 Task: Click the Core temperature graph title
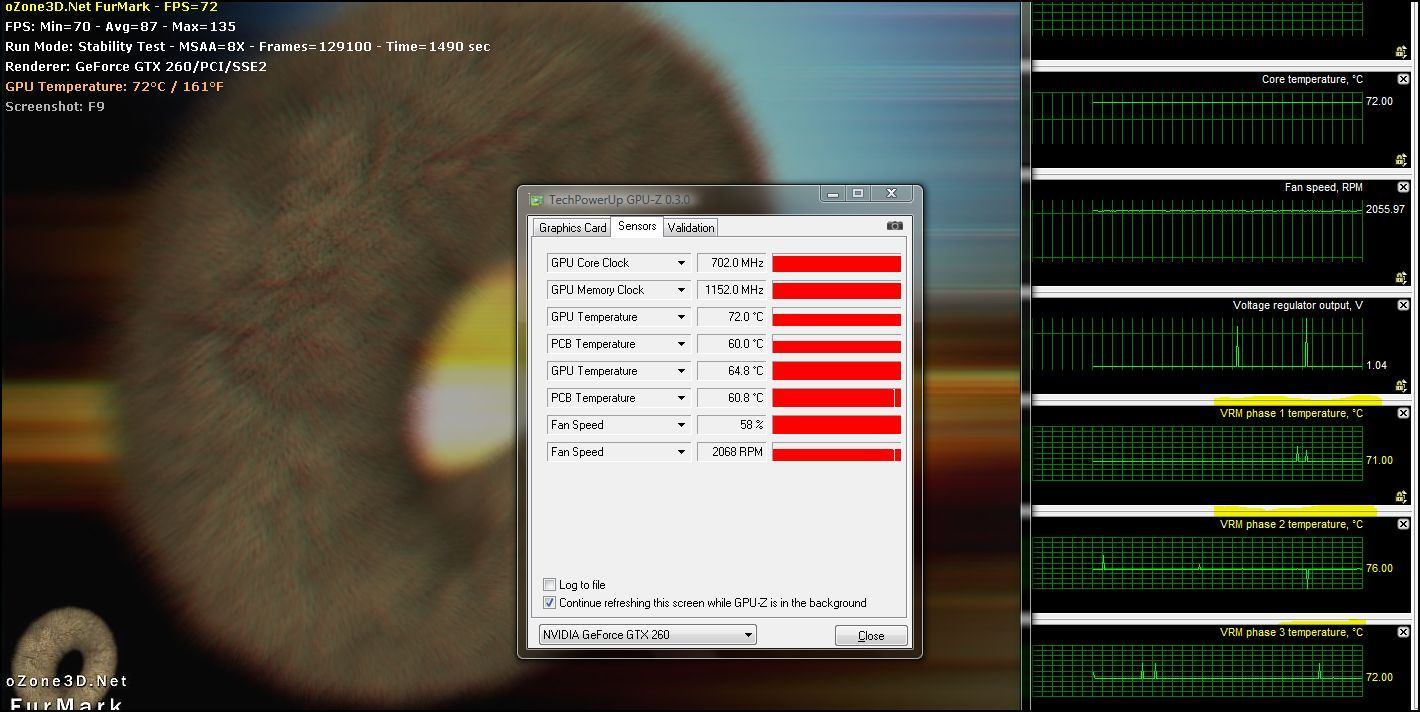pos(1312,79)
